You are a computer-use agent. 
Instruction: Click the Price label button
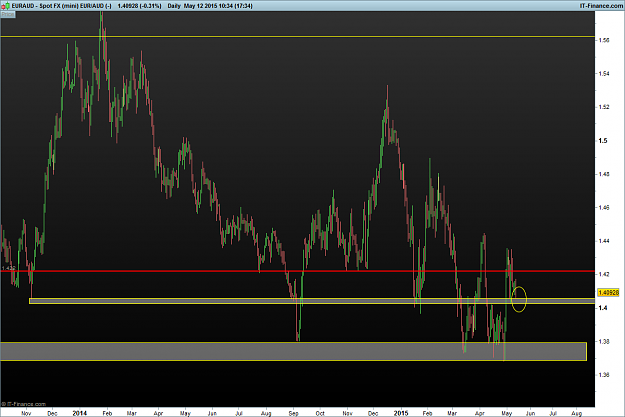[8, 14]
